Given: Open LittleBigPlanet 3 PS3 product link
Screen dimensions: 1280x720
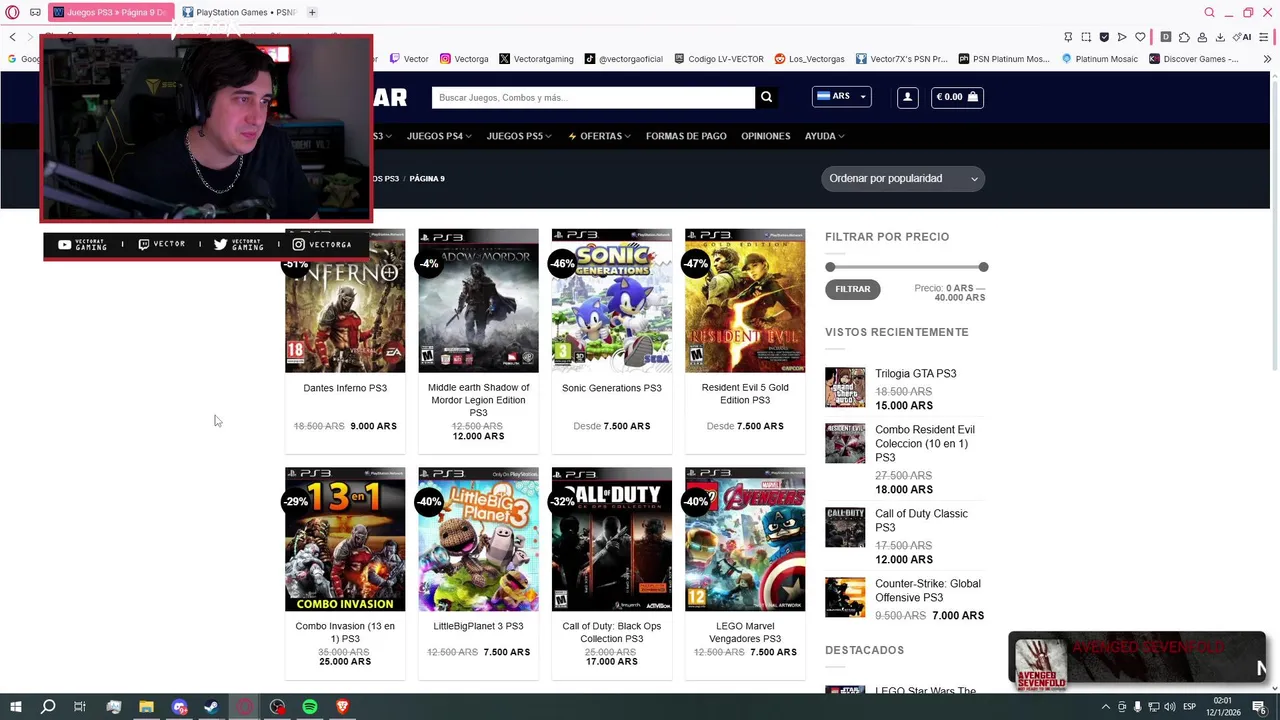Looking at the screenshot, I should tap(478, 626).
